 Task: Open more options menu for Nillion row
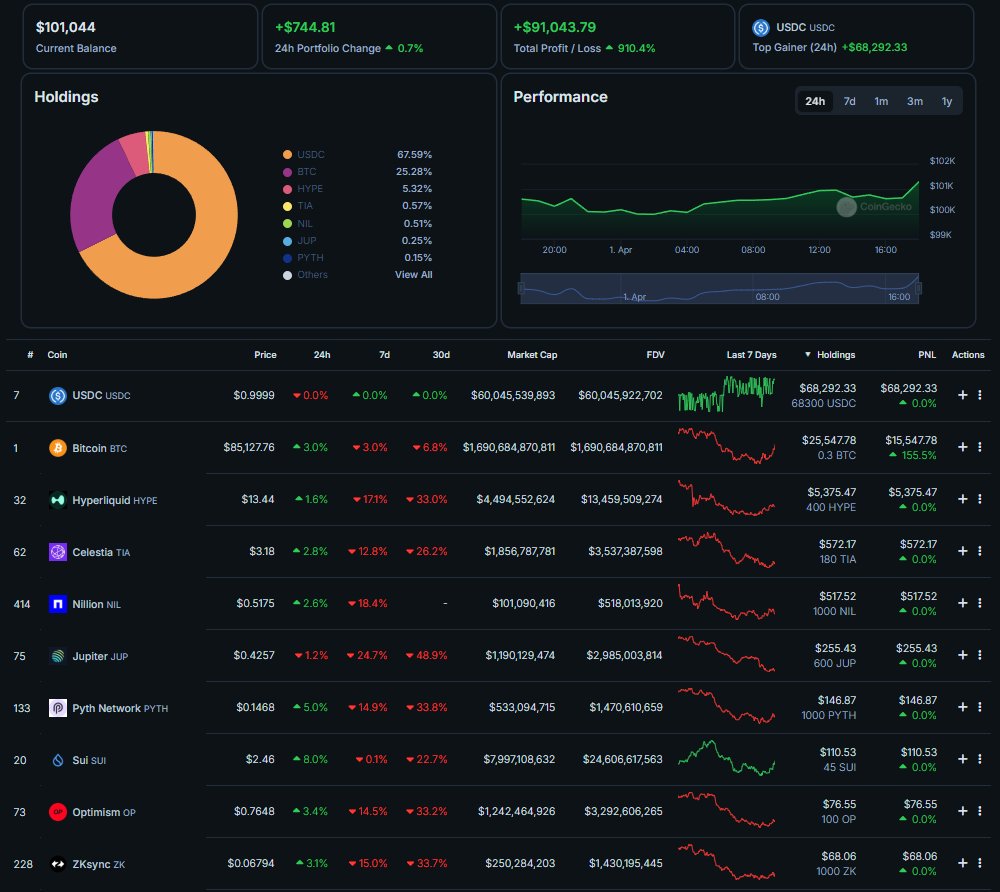980,603
